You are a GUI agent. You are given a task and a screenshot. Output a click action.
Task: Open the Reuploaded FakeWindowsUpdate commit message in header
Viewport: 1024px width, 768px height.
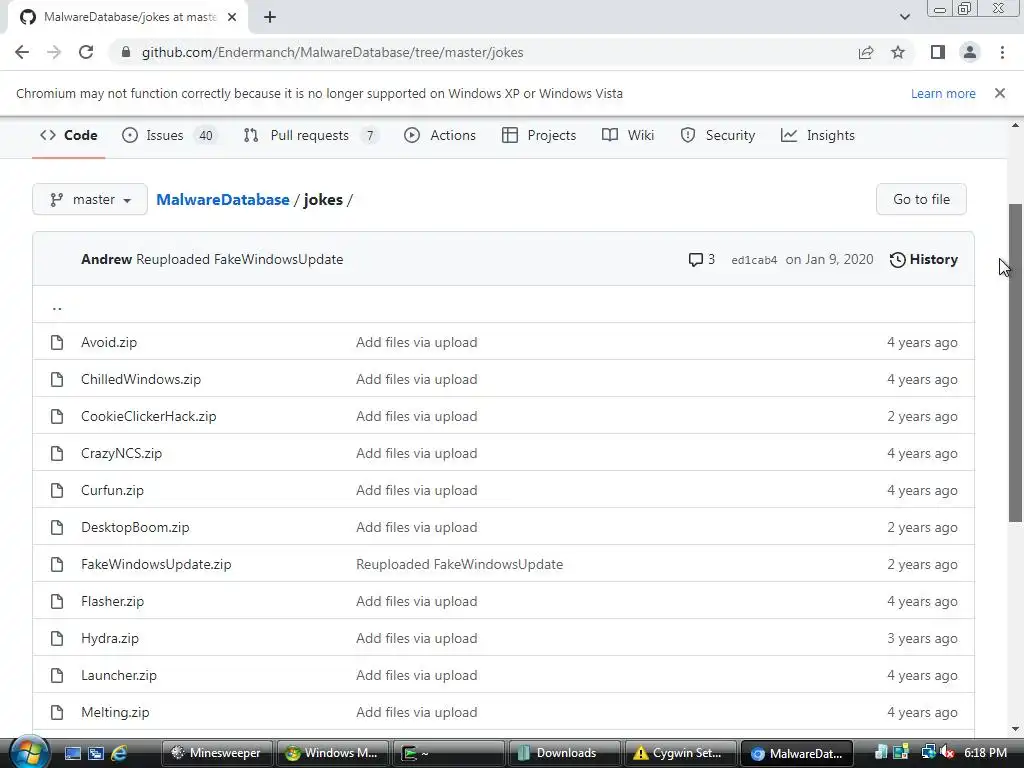pyautogui.click(x=240, y=259)
